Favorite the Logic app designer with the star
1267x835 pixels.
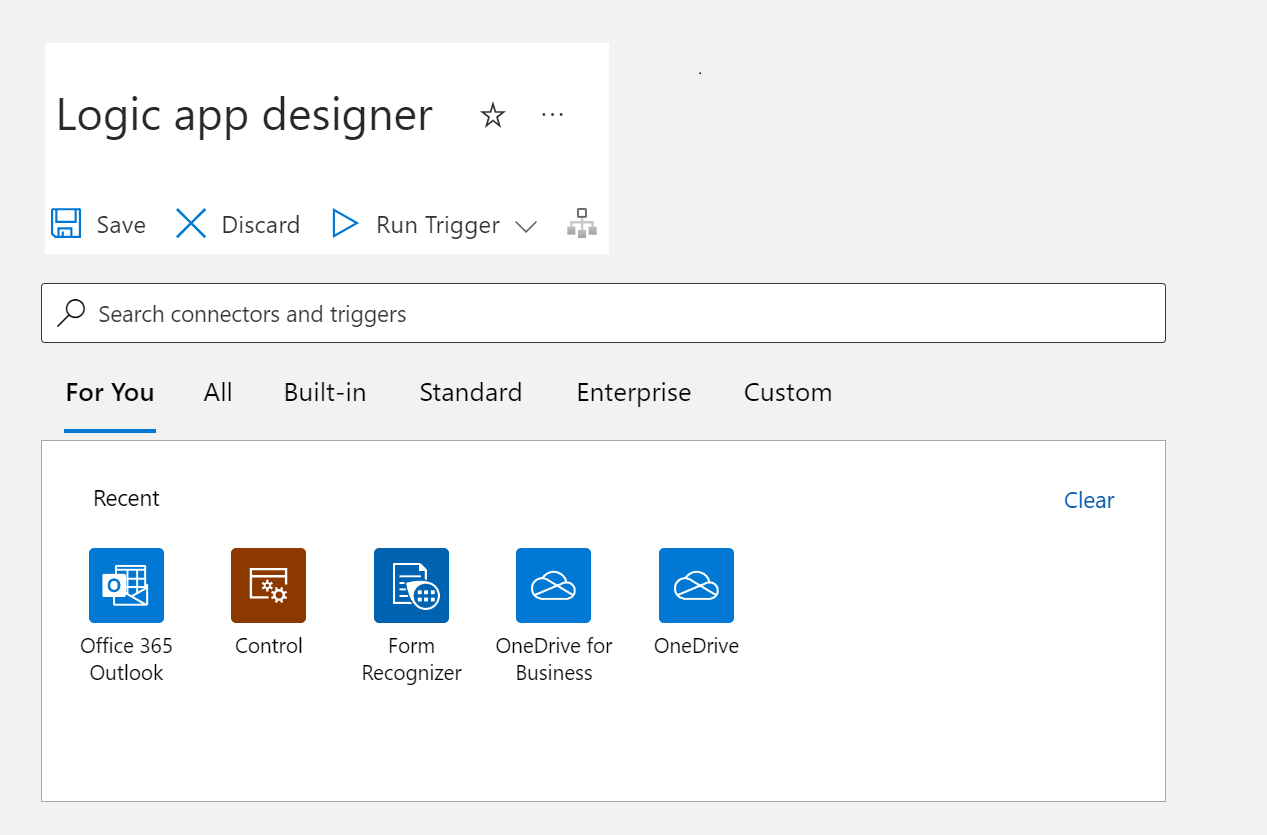pyautogui.click(x=492, y=115)
